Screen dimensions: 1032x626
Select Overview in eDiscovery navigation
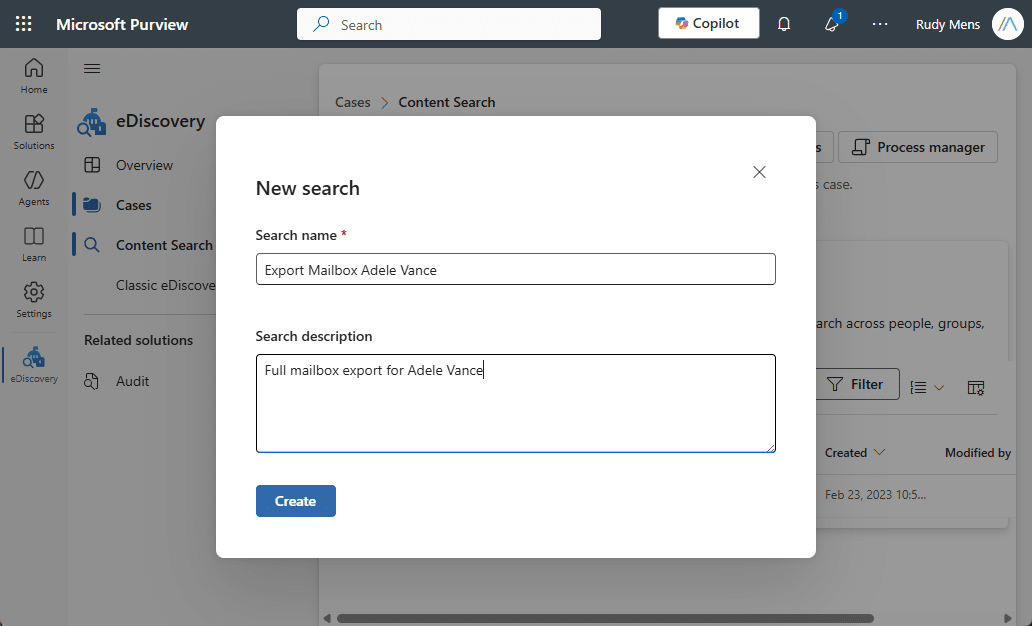(x=144, y=165)
